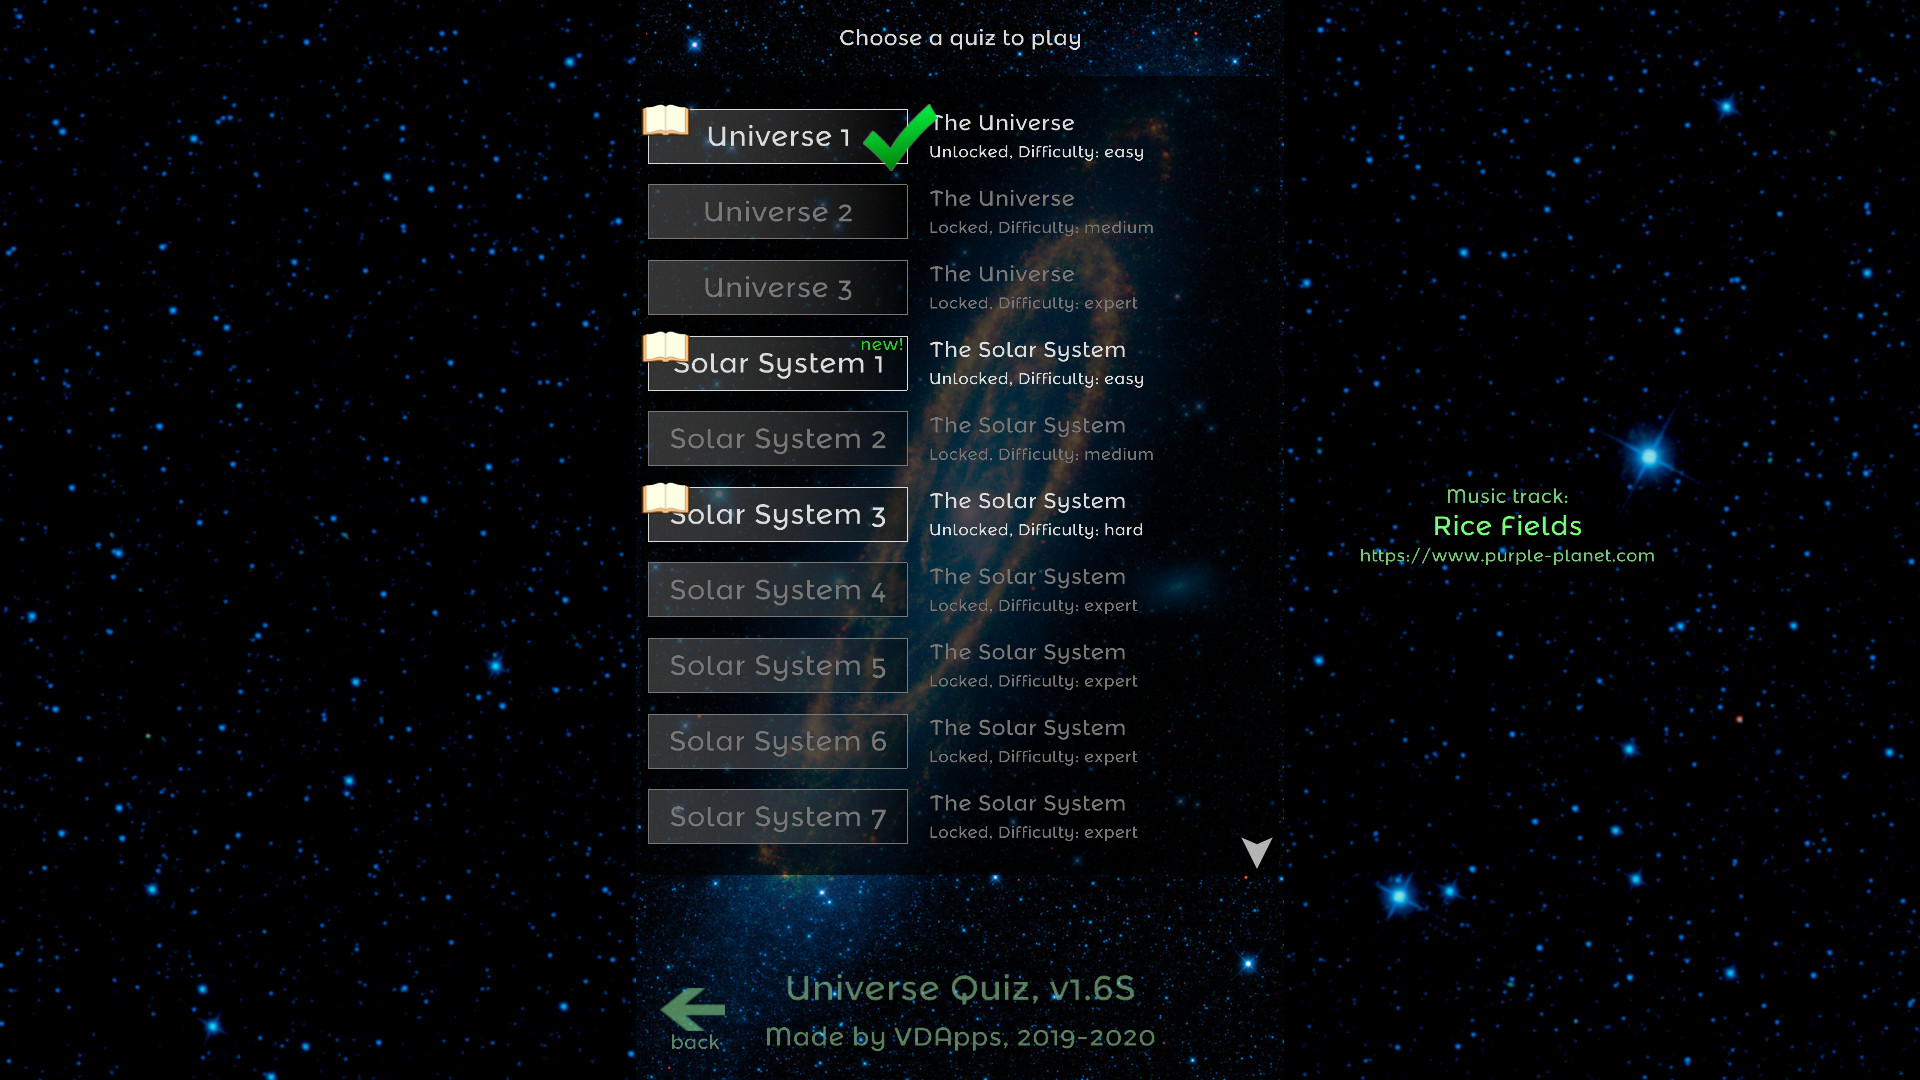Start the Universe 1 quiz
The image size is (1920, 1080).
coord(777,136)
